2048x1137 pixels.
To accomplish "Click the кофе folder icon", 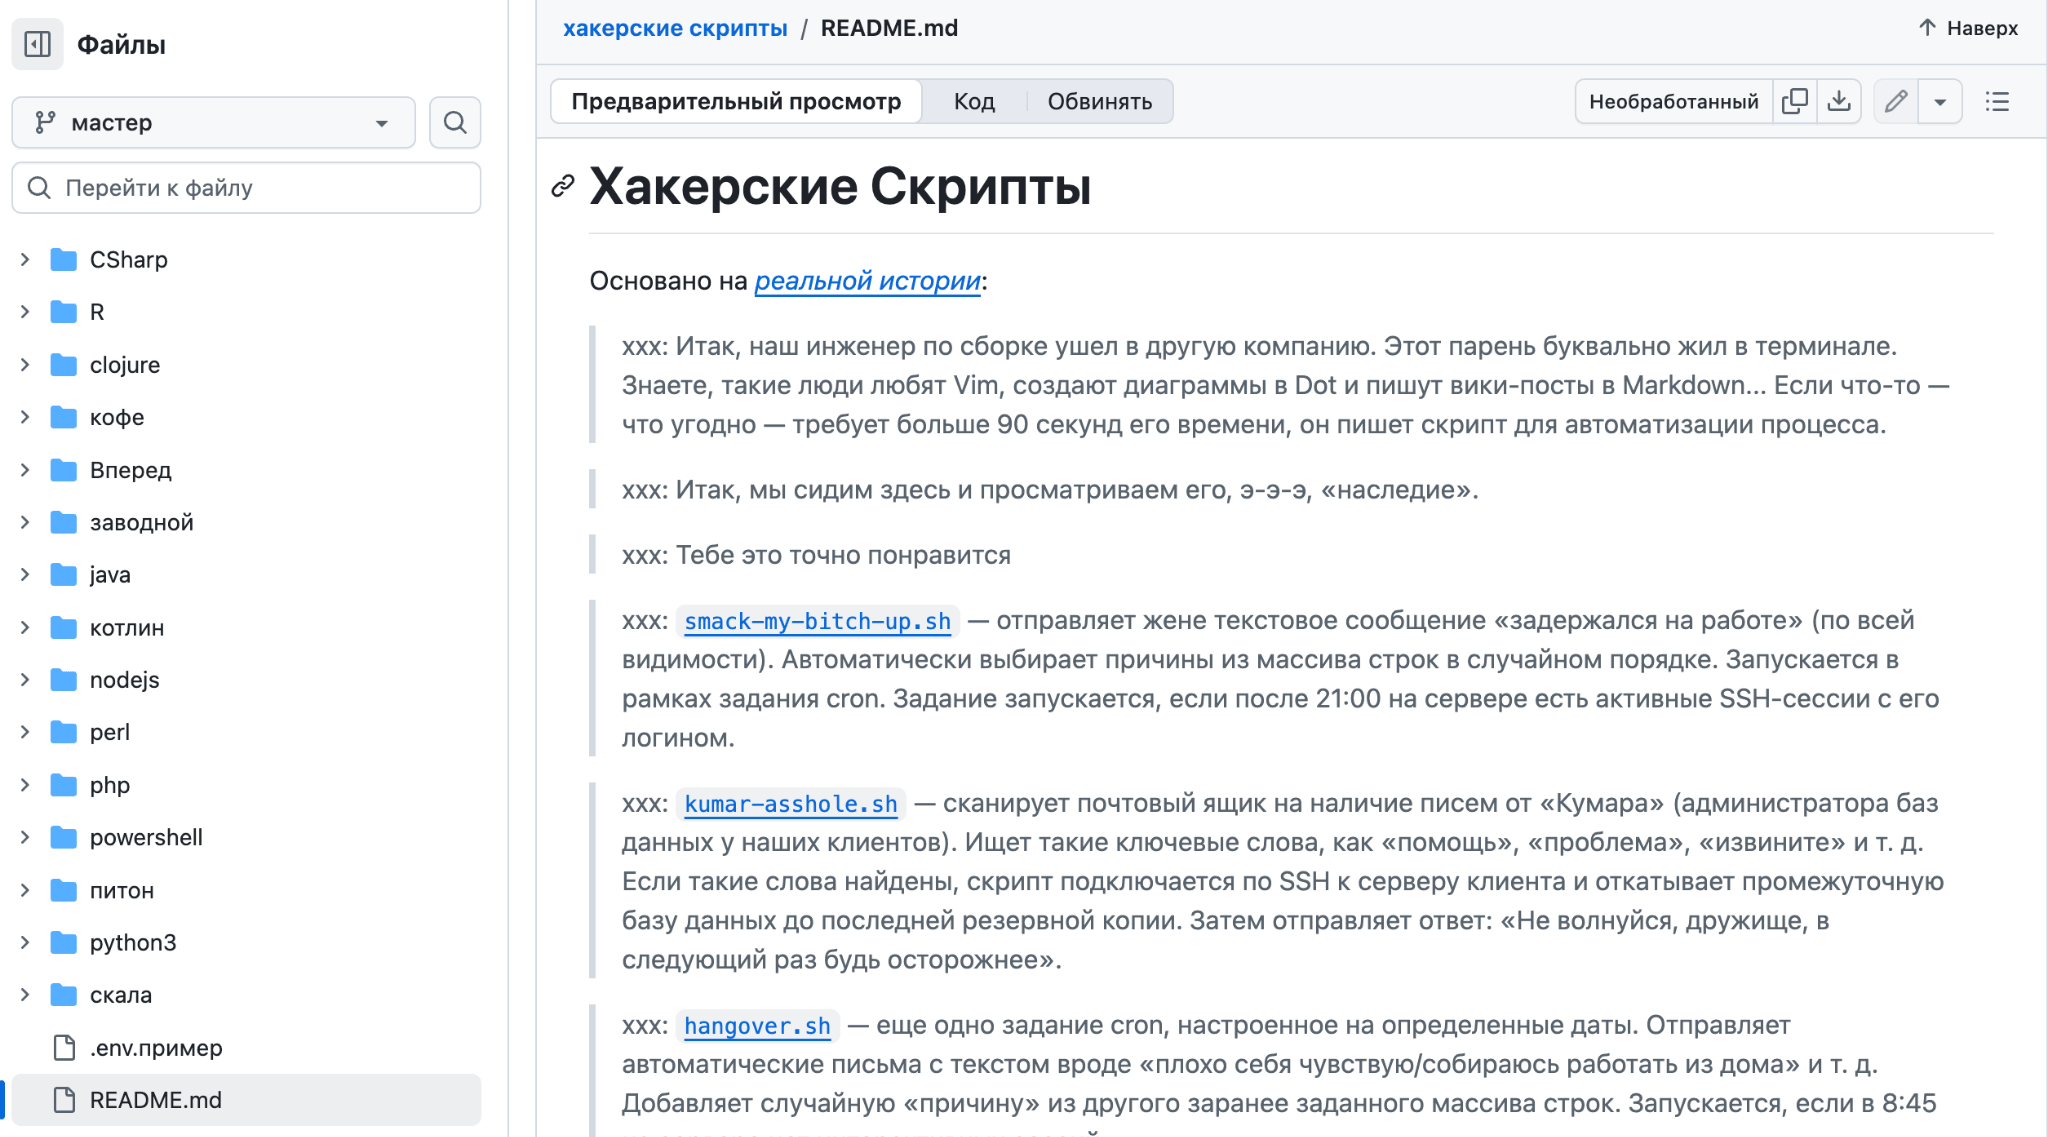I will 62,417.
